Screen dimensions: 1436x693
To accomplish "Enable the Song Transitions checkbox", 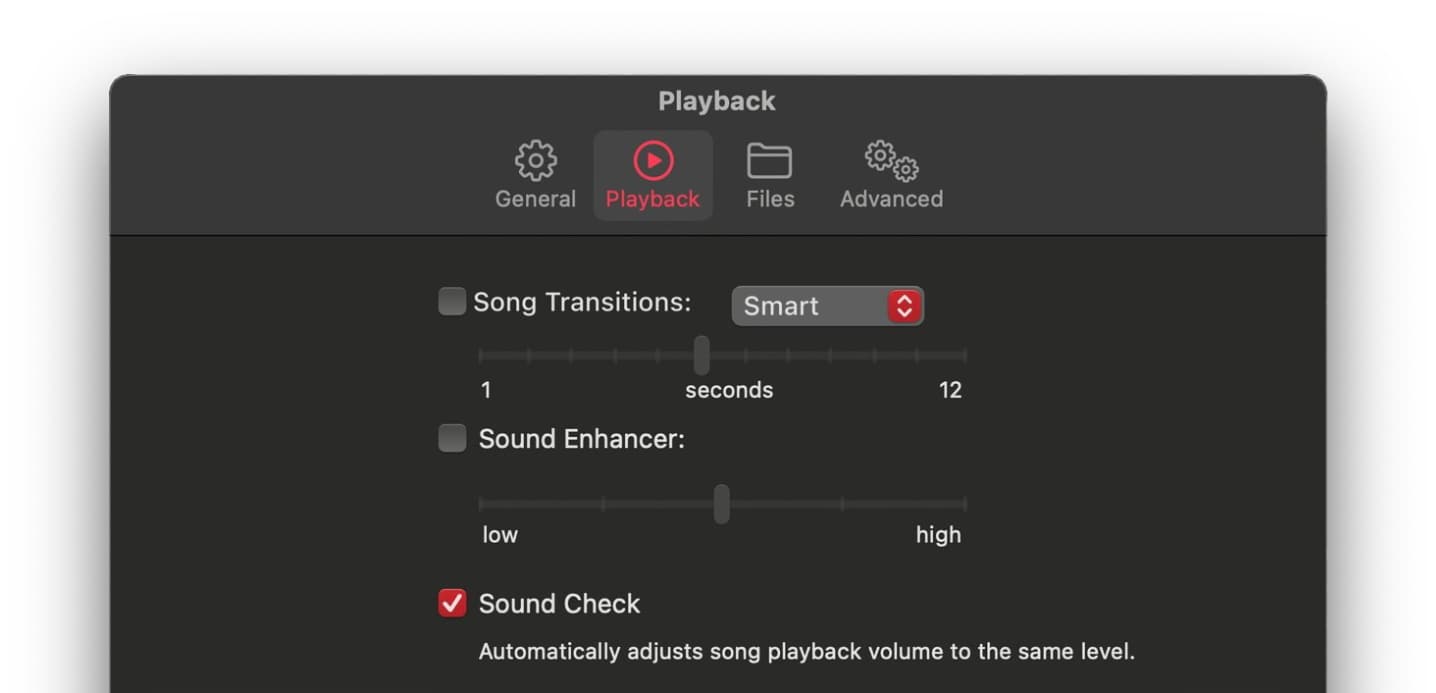I will click(452, 302).
